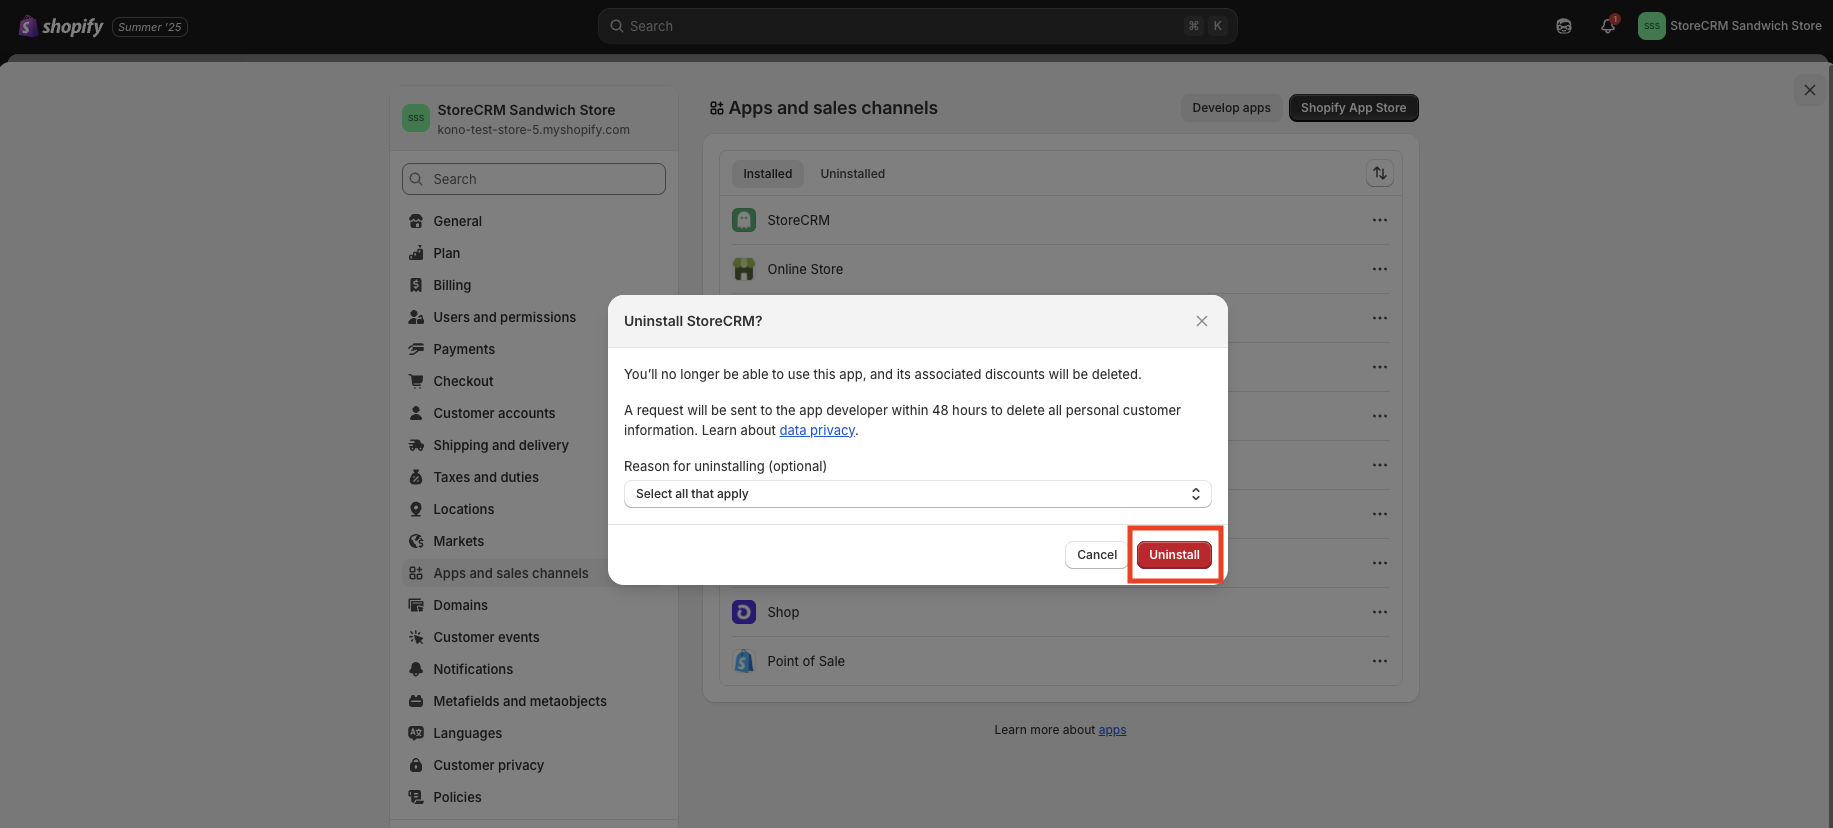Click the StoreCRM app icon

[x=744, y=220]
